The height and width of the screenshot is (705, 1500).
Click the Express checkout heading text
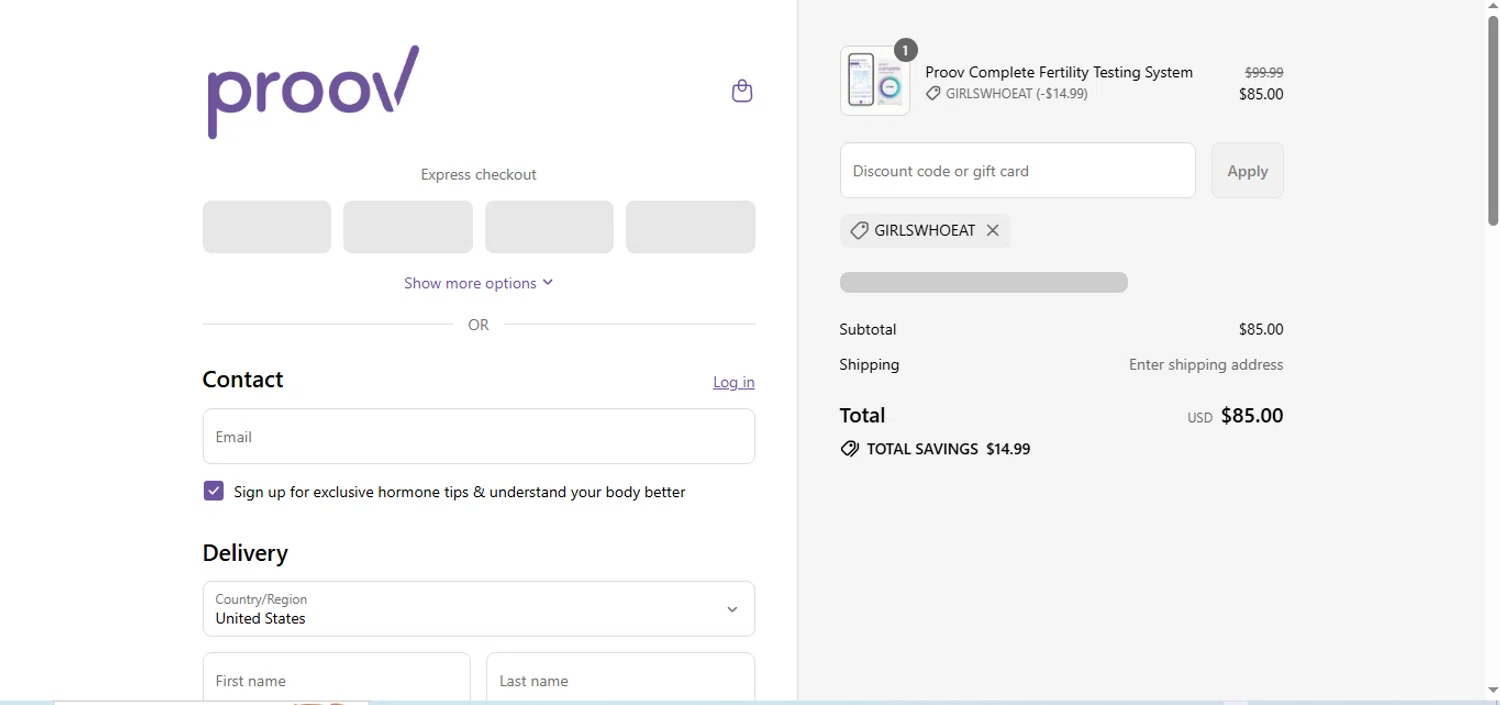478,175
